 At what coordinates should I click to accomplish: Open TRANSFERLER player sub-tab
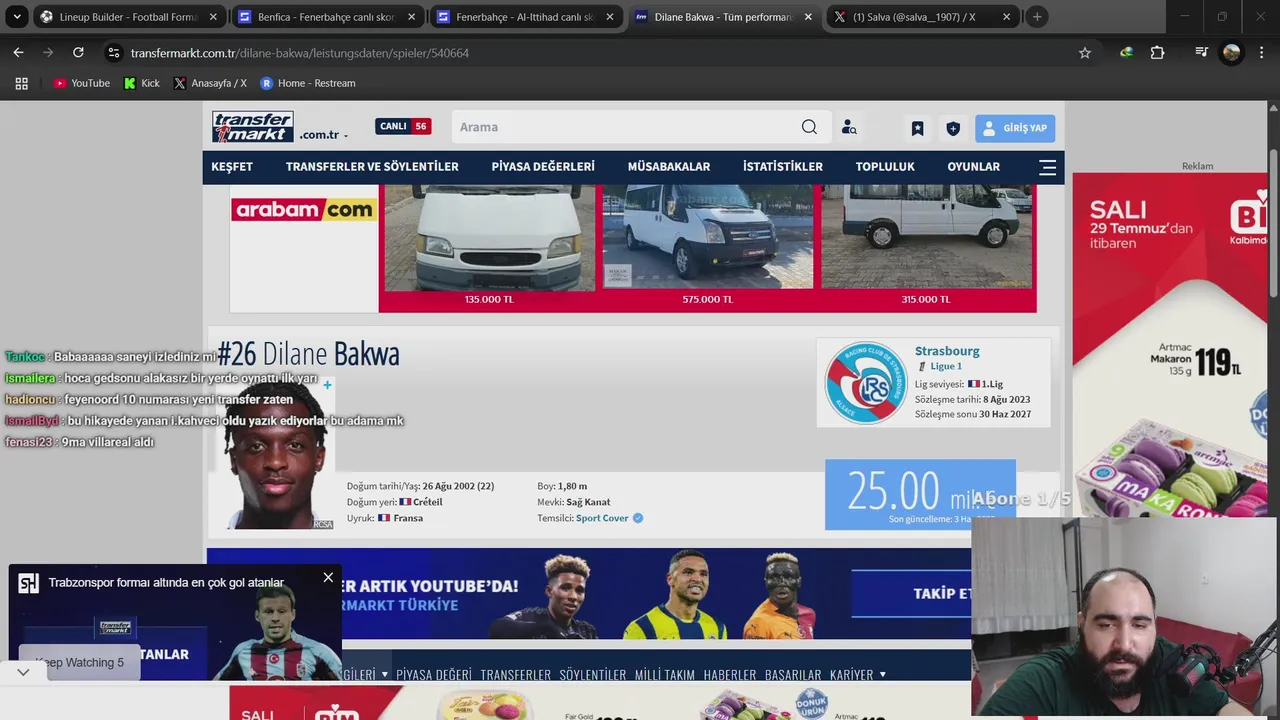coord(516,675)
